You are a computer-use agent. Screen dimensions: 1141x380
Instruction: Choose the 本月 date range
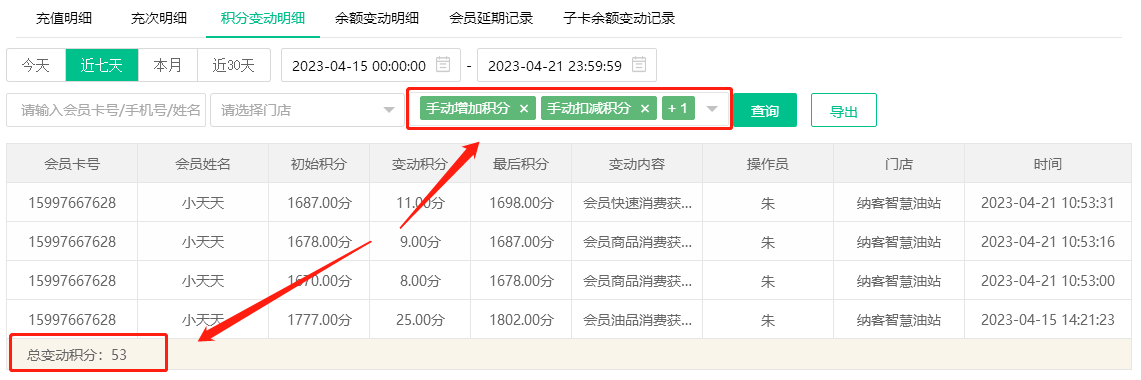(167, 66)
